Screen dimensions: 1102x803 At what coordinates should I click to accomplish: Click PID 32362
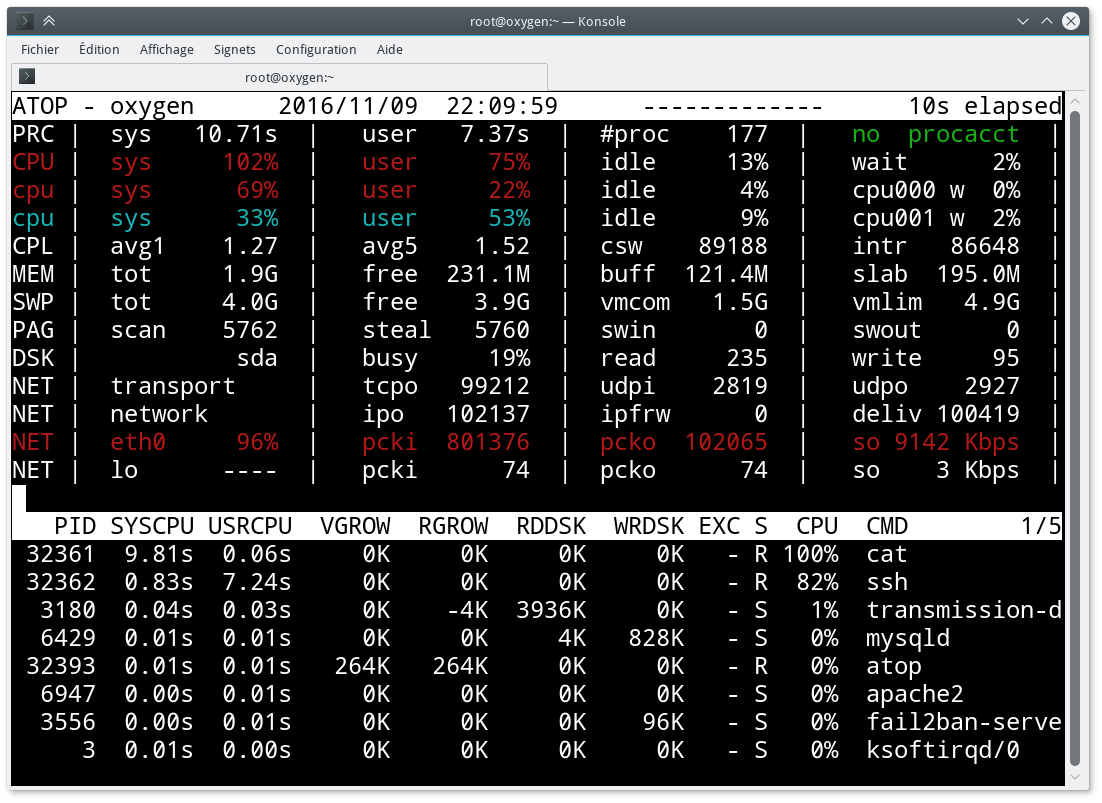point(60,582)
